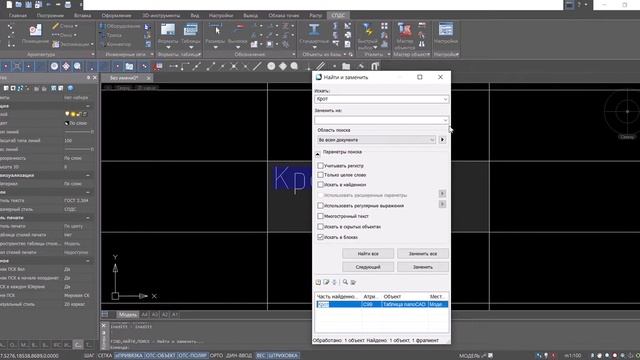Viewport: 640px width, 360px height.
Task: Click the Оборудование tool
Action: pos(120,26)
